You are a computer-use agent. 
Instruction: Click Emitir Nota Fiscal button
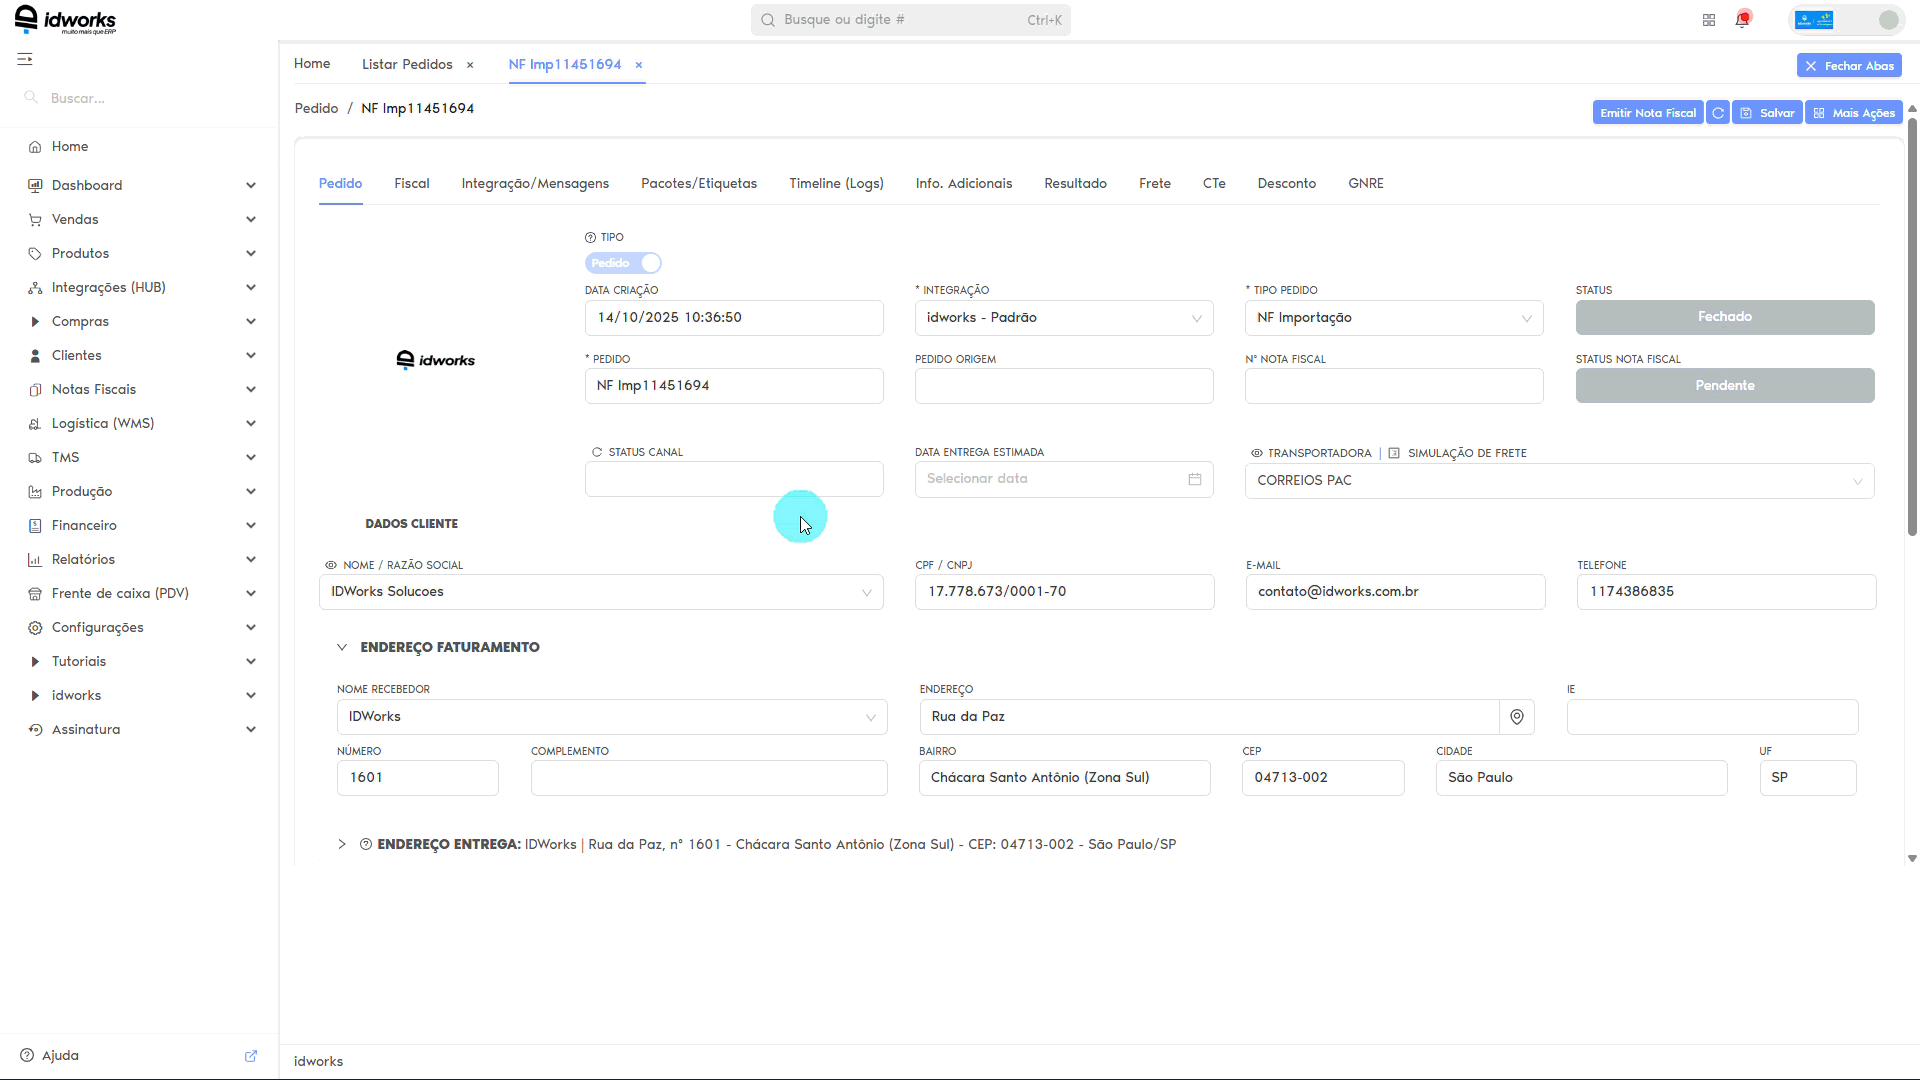1648,113
